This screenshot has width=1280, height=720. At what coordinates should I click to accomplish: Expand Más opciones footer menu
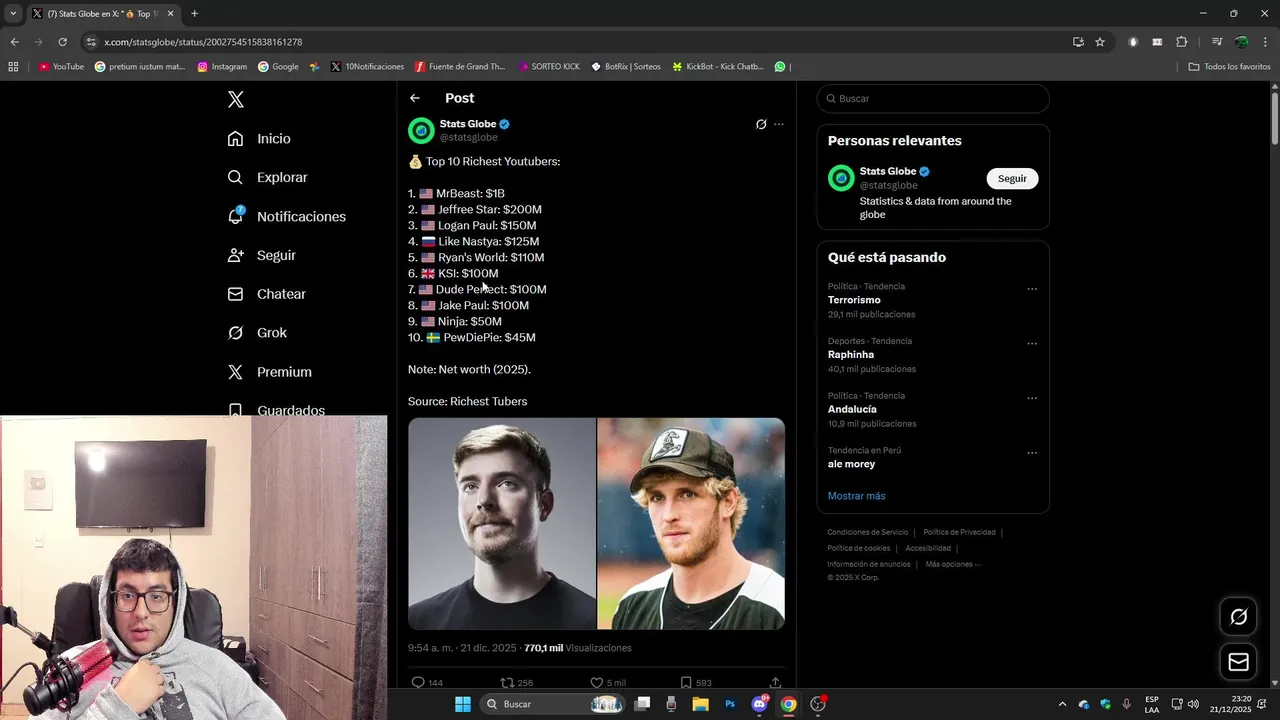[952, 564]
